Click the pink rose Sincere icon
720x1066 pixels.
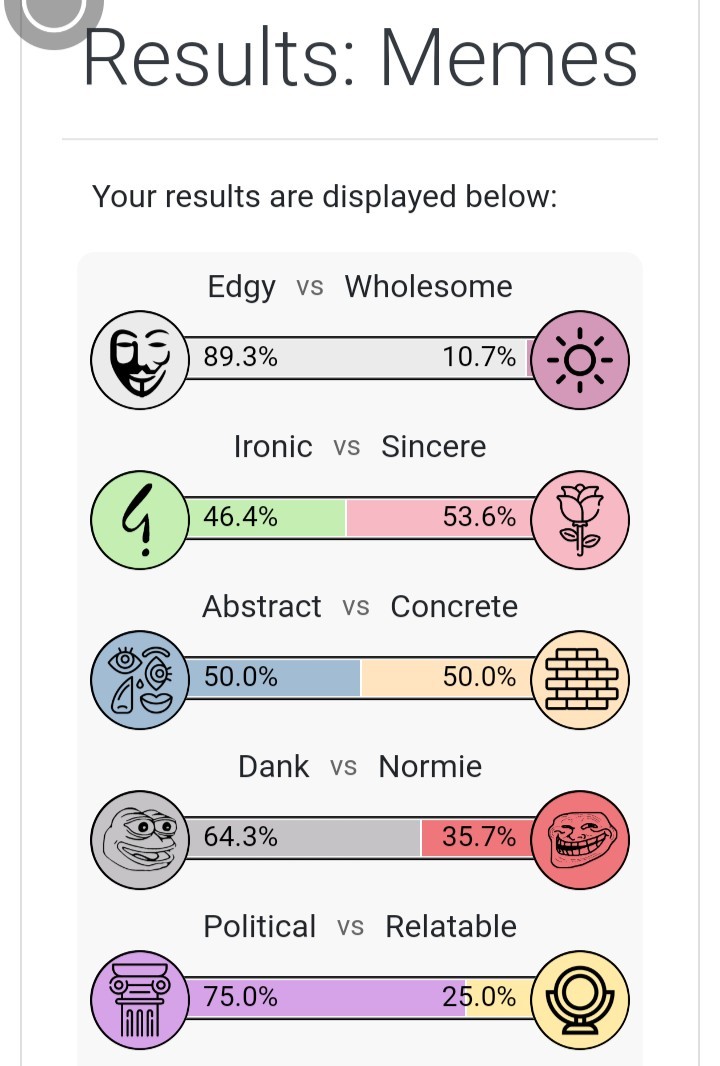[x=579, y=518]
